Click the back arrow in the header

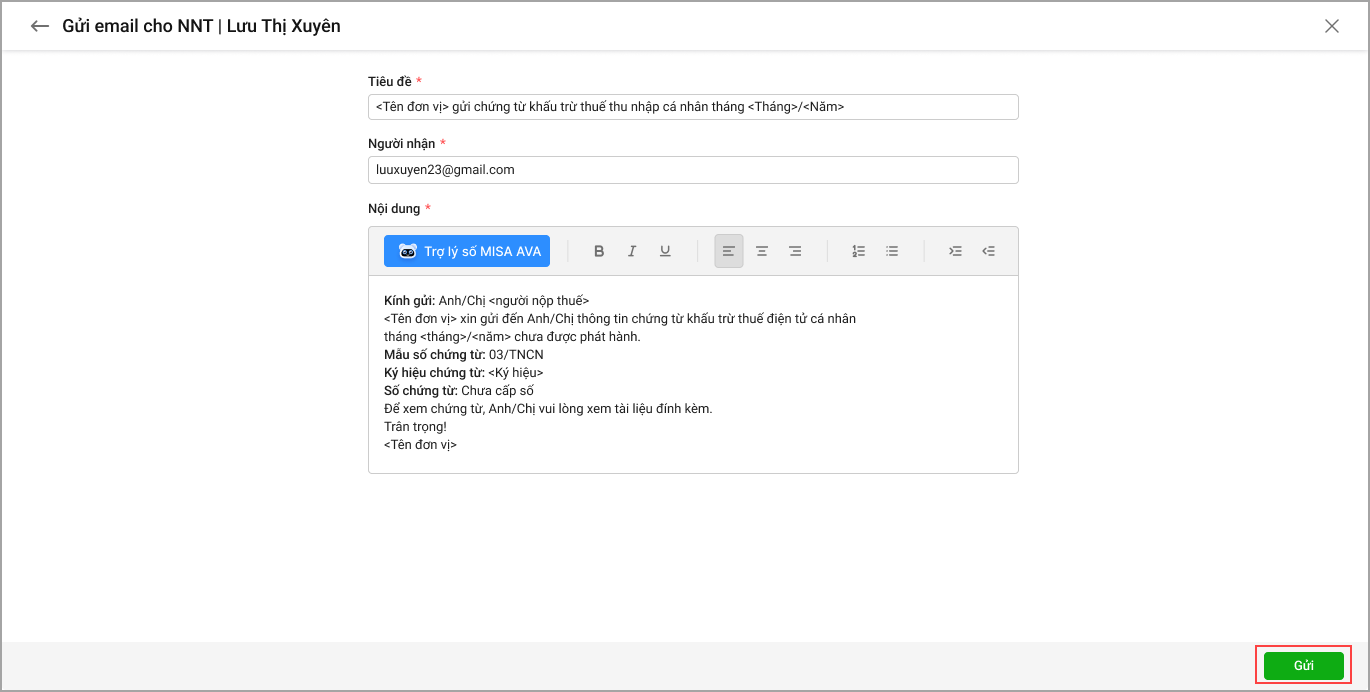40,27
